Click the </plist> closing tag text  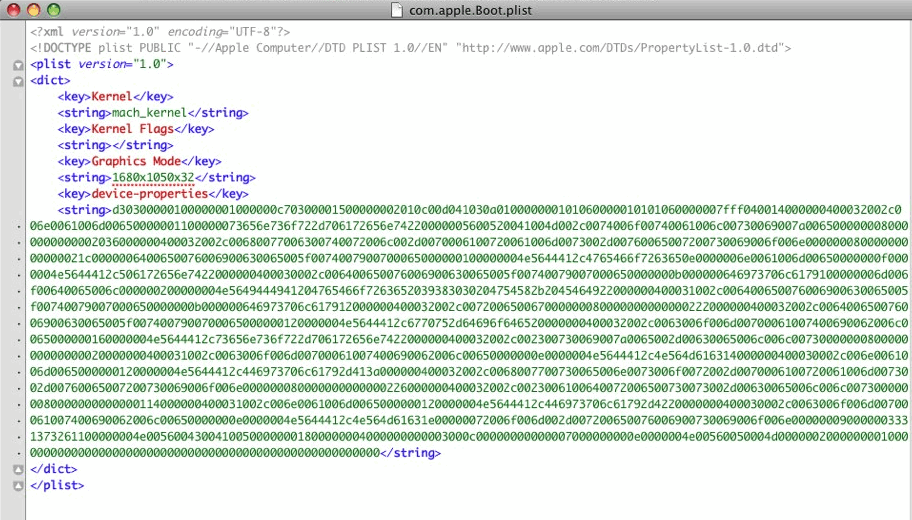pyautogui.click(x=57, y=485)
